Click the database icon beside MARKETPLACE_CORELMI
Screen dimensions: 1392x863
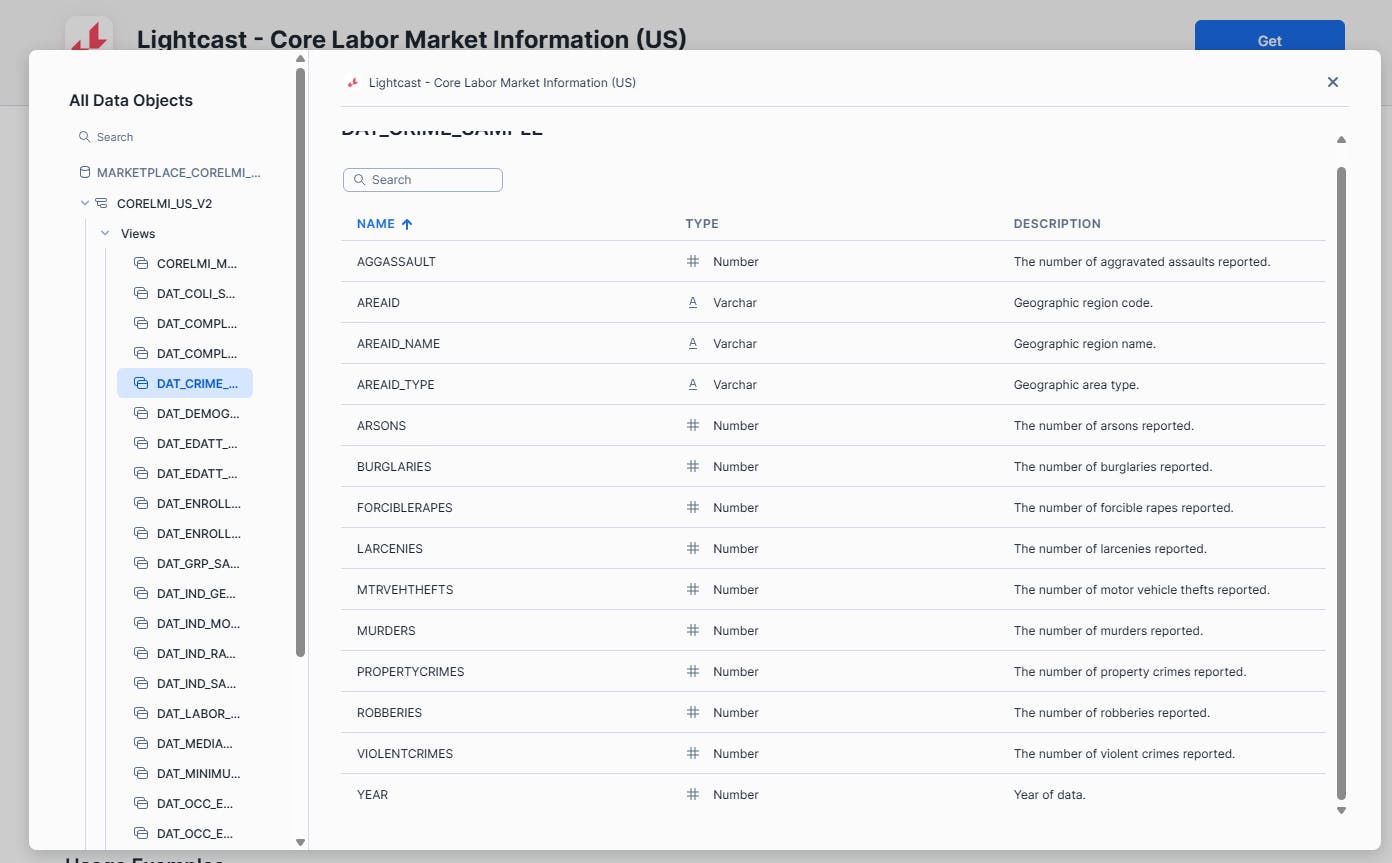85,172
